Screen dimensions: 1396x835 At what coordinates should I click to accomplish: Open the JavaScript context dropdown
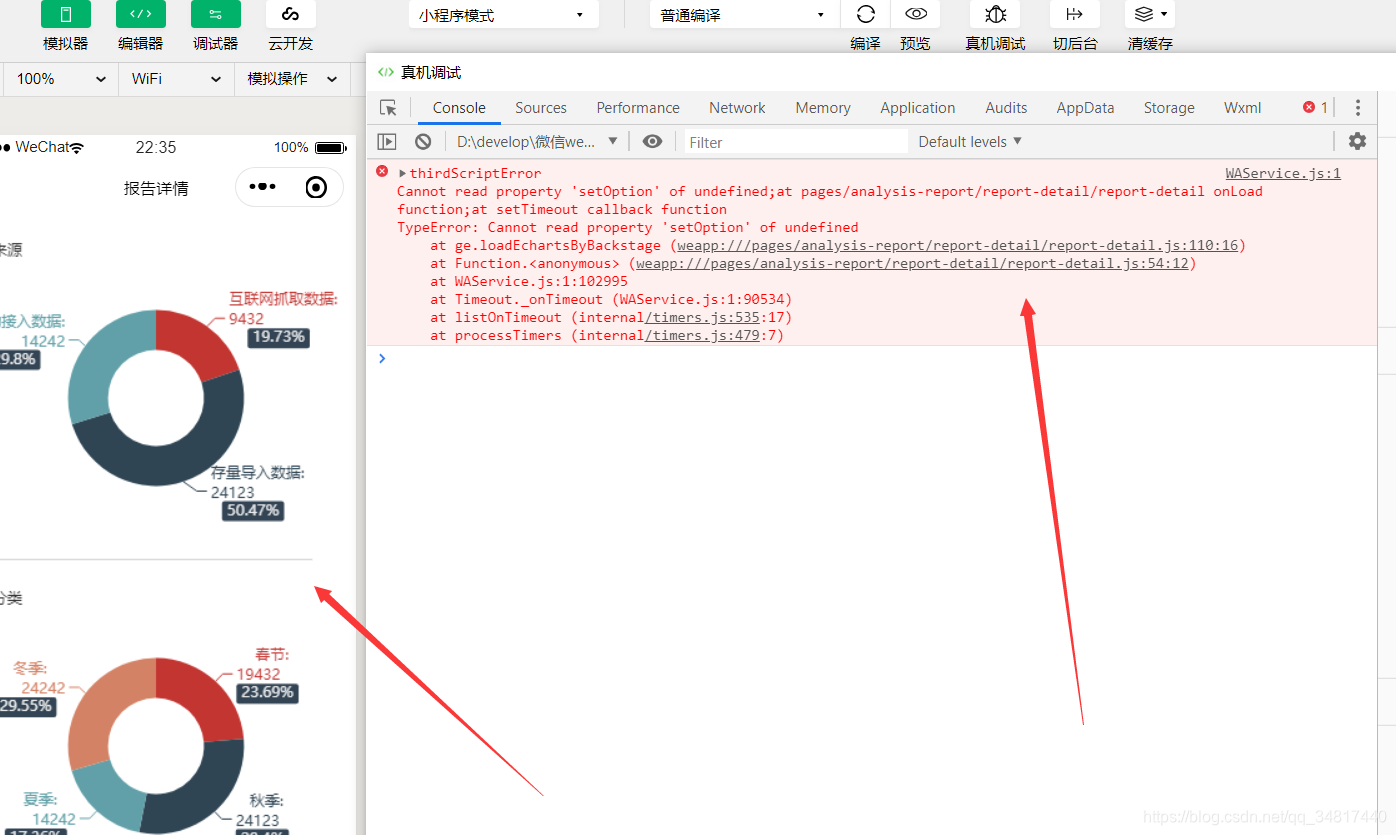(537, 142)
